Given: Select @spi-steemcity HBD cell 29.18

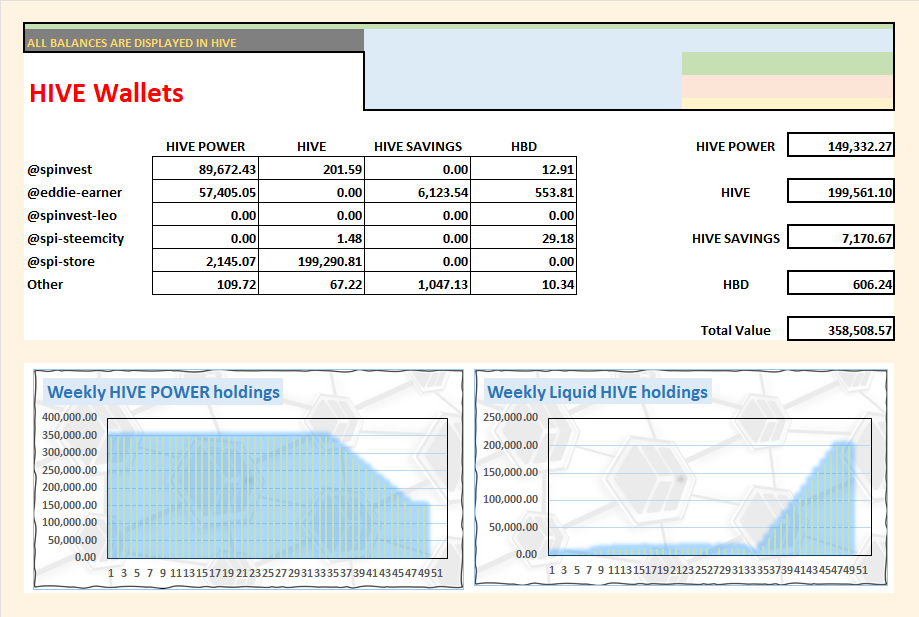Looking at the screenshot, I should pyautogui.click(x=523, y=238).
